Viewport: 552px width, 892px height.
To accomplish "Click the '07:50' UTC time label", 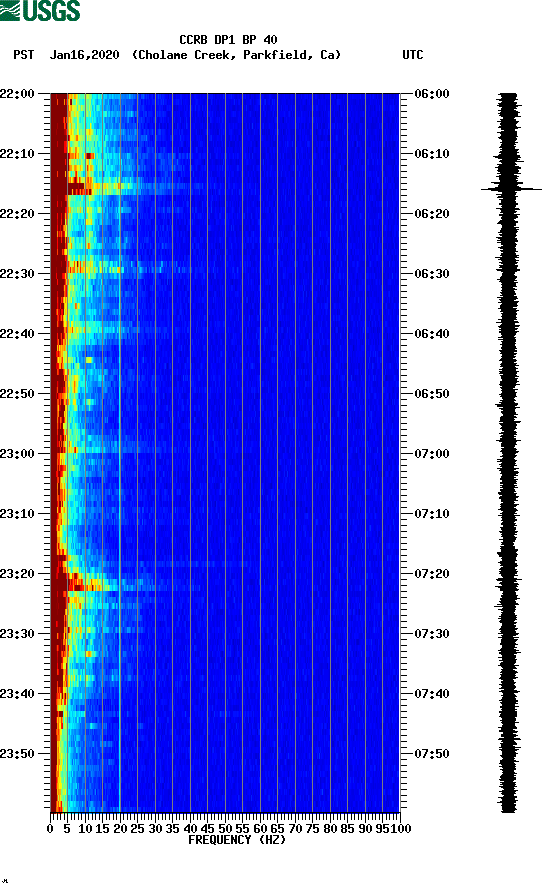I will (x=432, y=754).
